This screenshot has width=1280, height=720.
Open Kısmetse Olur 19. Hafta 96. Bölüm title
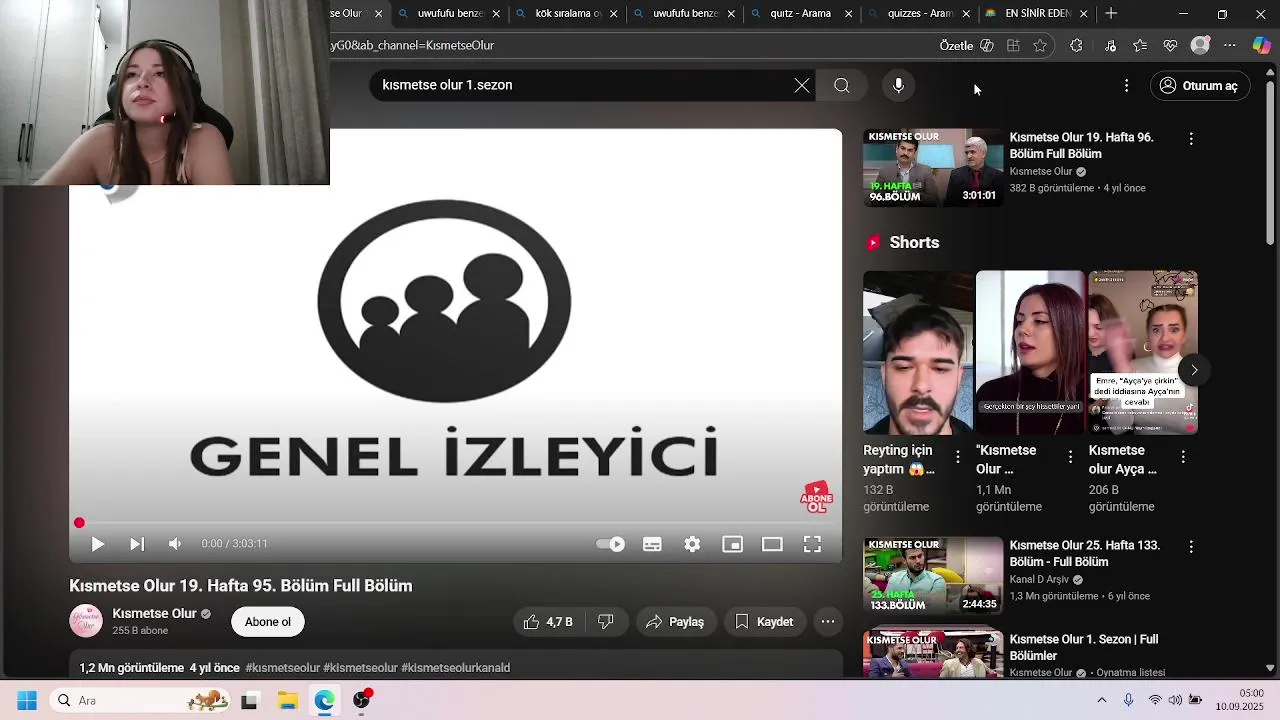tap(1081, 145)
